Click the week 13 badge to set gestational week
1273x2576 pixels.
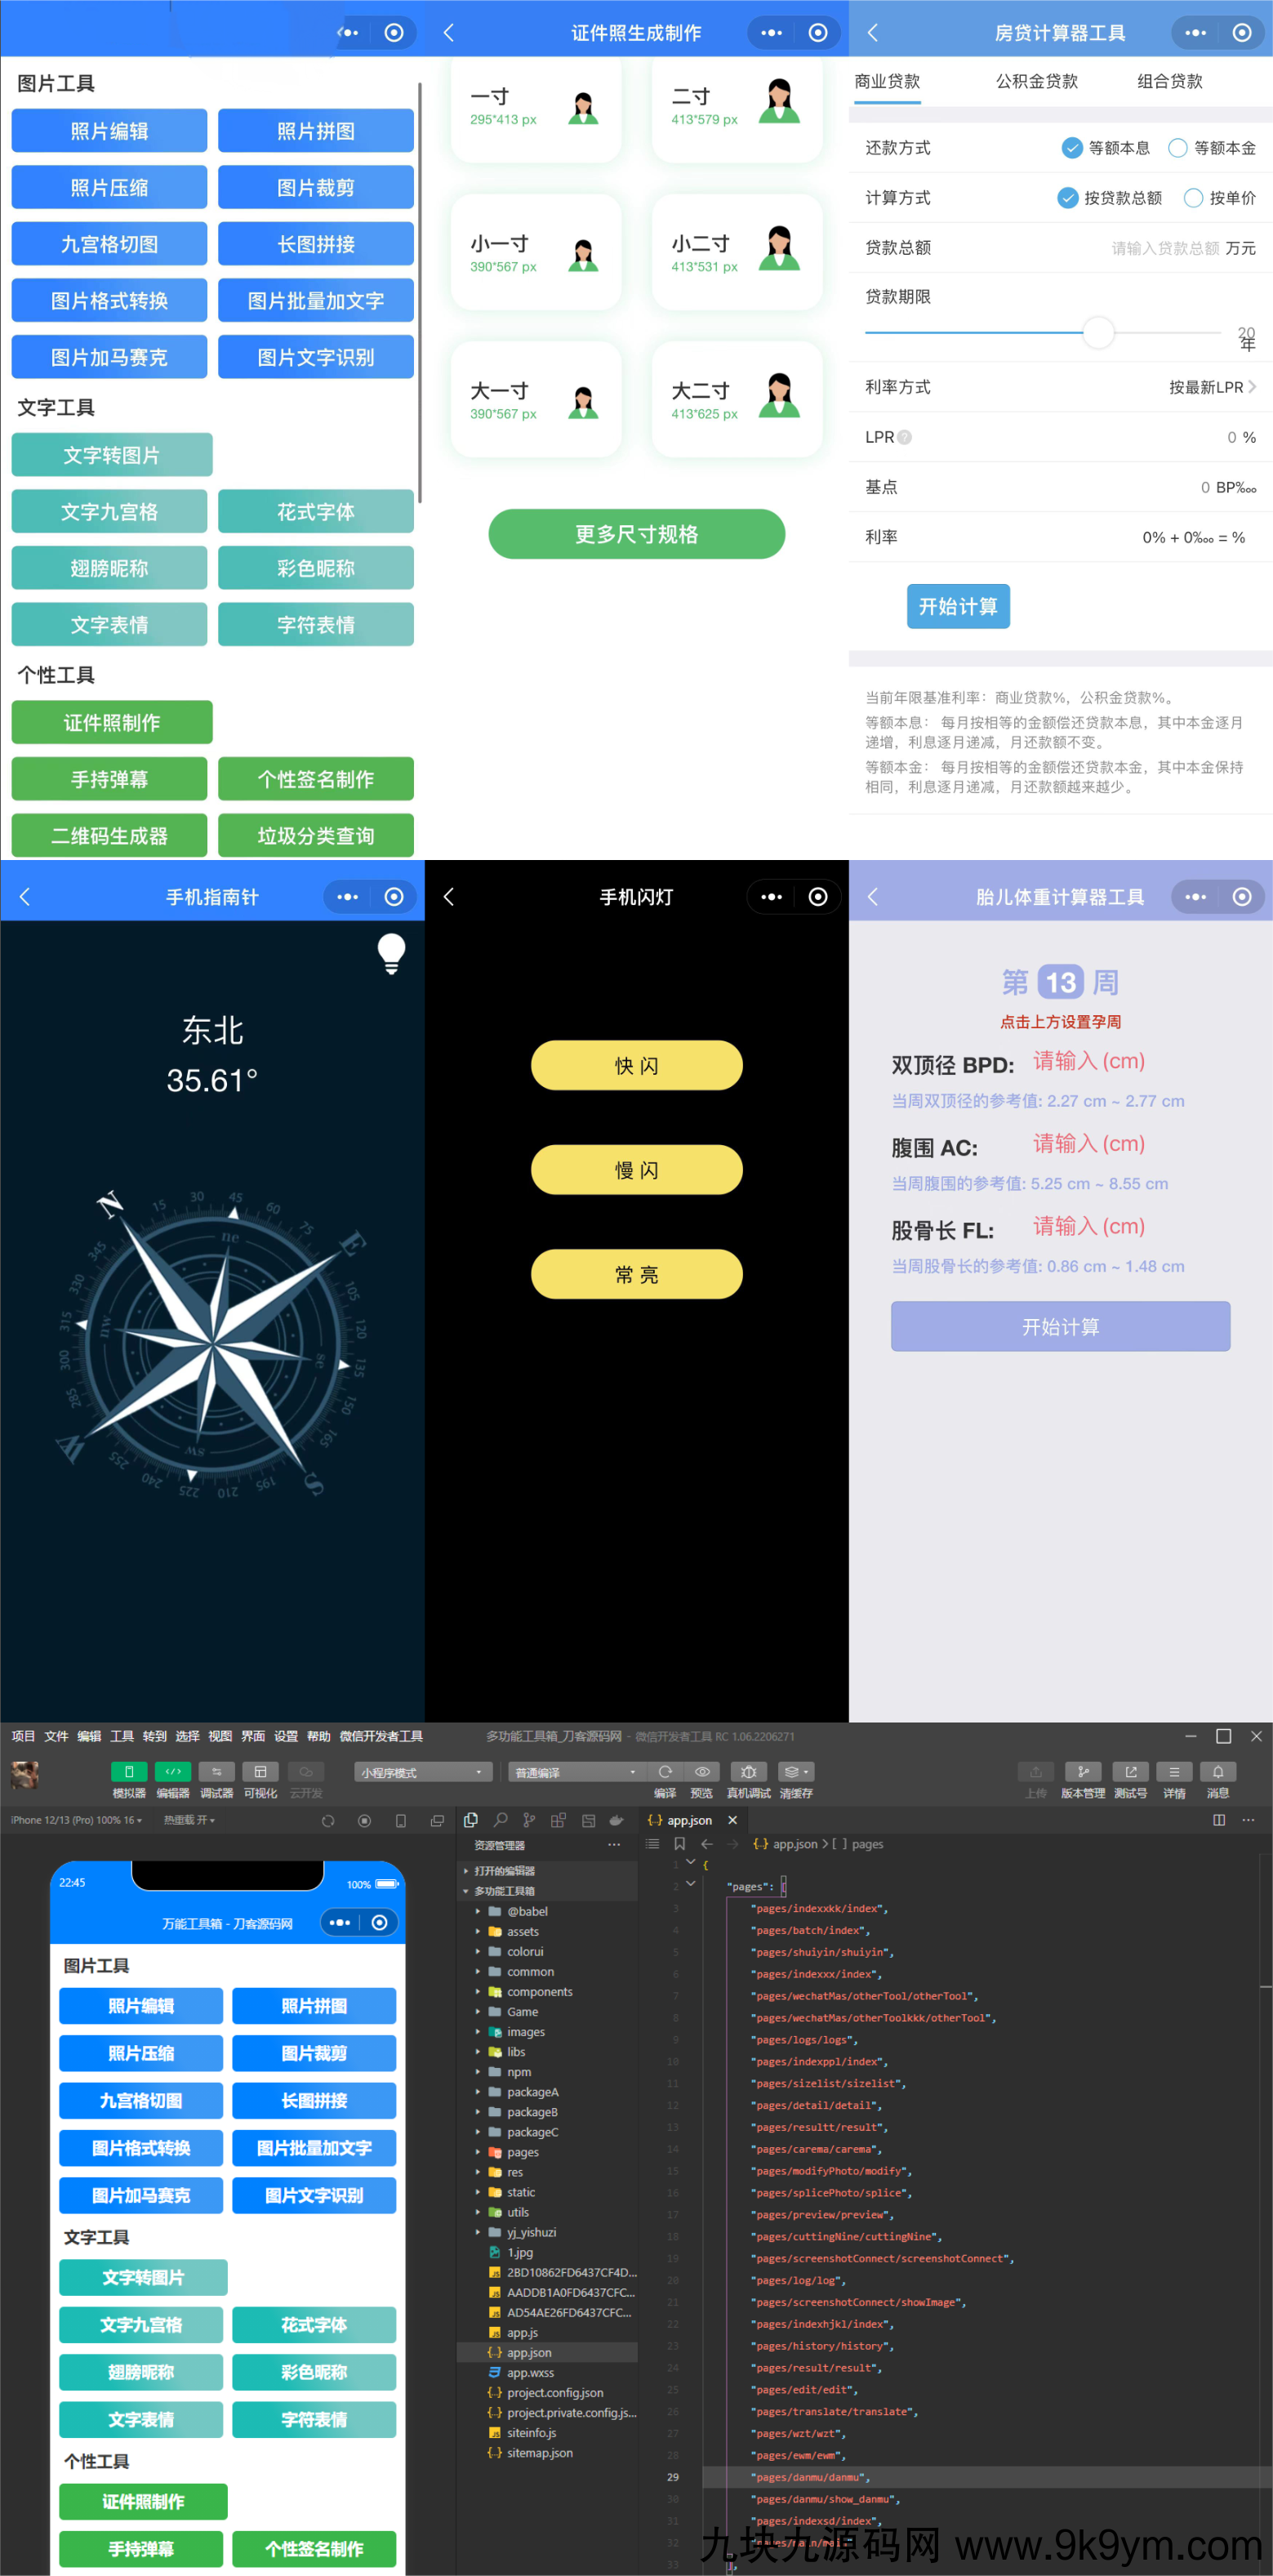(x=1060, y=982)
